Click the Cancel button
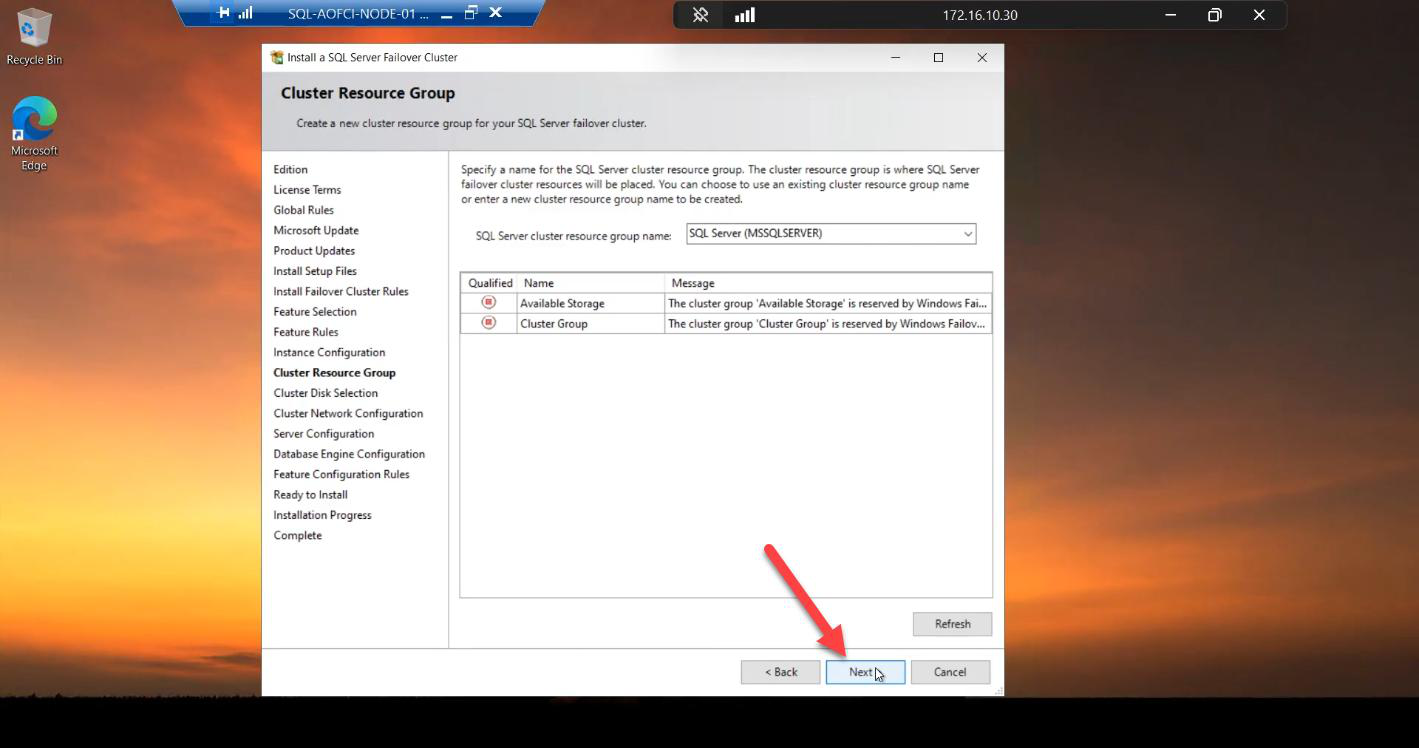The image size is (1419, 748). pos(950,672)
